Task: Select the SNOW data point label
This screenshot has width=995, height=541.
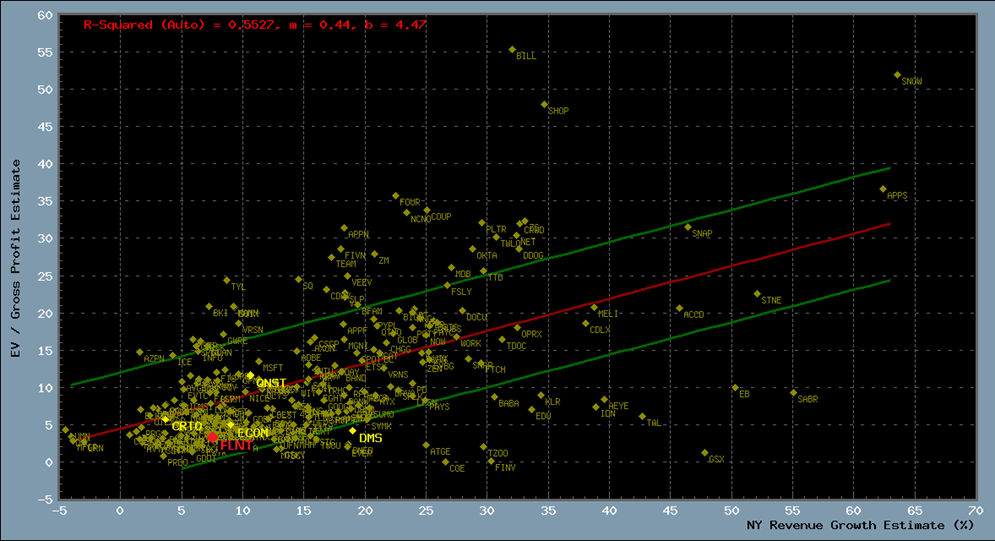Action: 912,81
